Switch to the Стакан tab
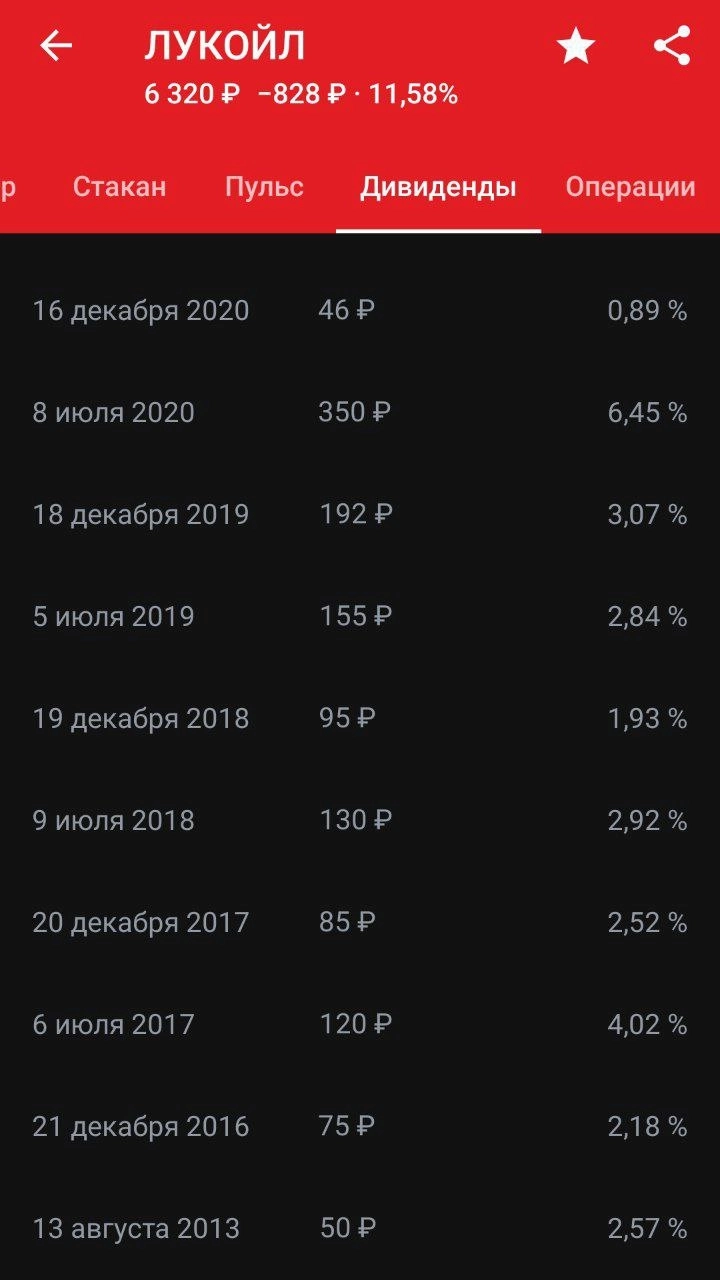Screen dimensions: 720x1280 click(120, 187)
